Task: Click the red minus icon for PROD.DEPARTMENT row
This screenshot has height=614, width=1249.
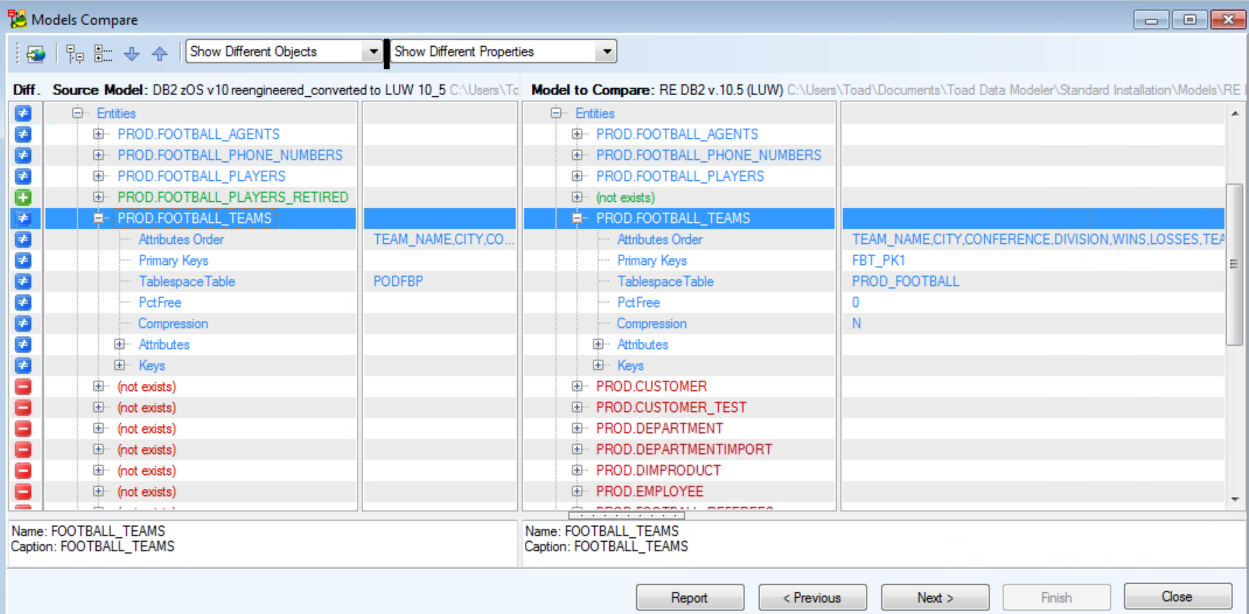Action: point(23,428)
